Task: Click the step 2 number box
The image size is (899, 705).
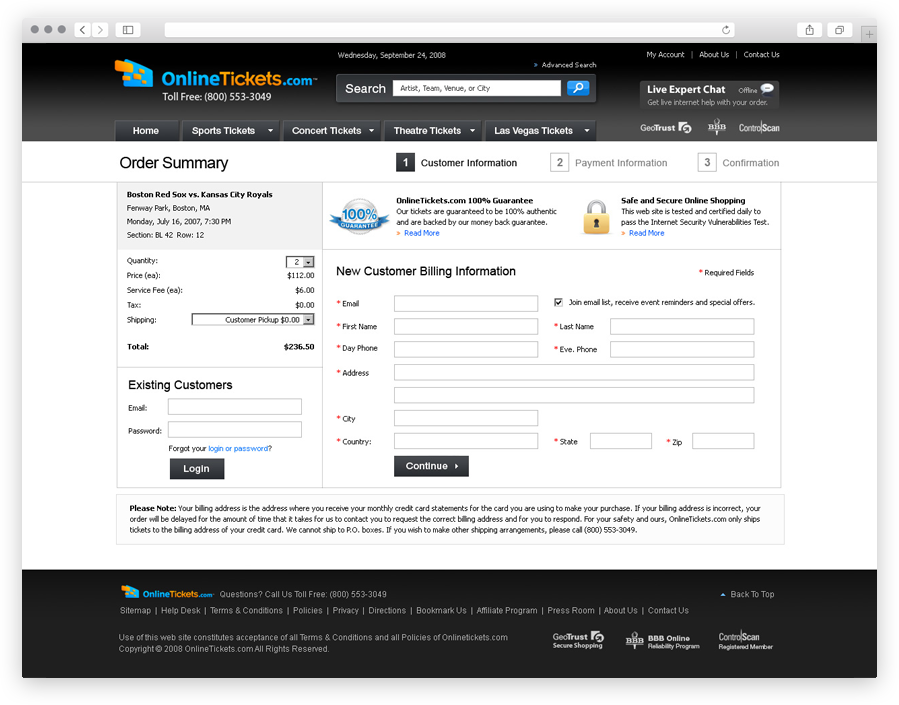Action: pos(560,162)
